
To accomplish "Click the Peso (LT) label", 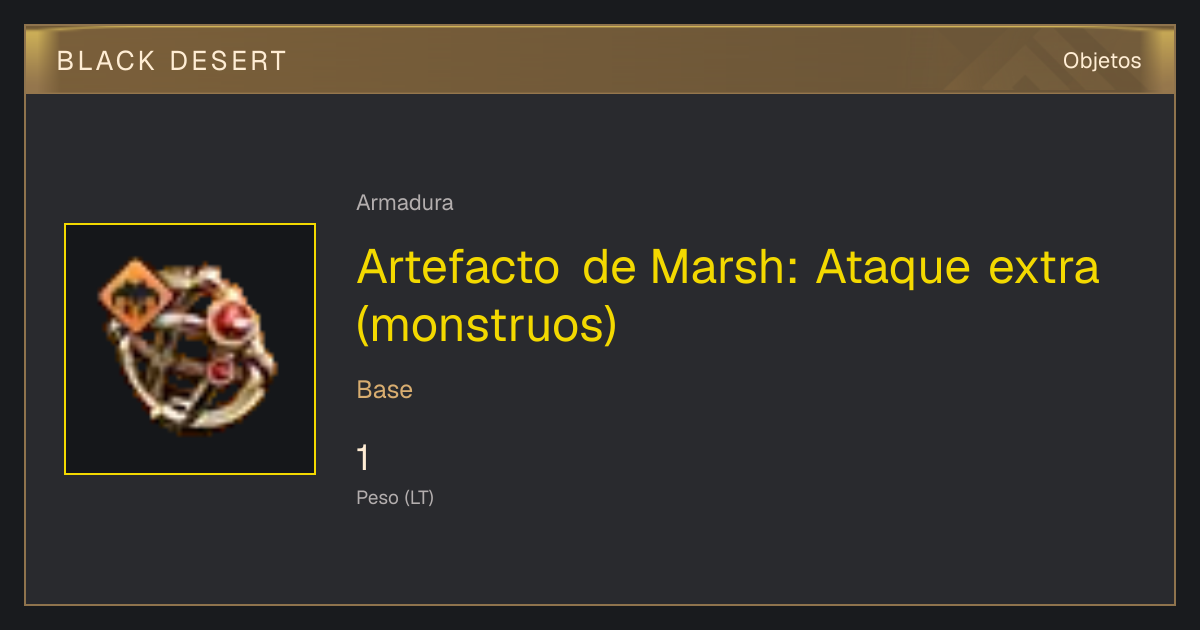I will pyautogui.click(x=395, y=497).
